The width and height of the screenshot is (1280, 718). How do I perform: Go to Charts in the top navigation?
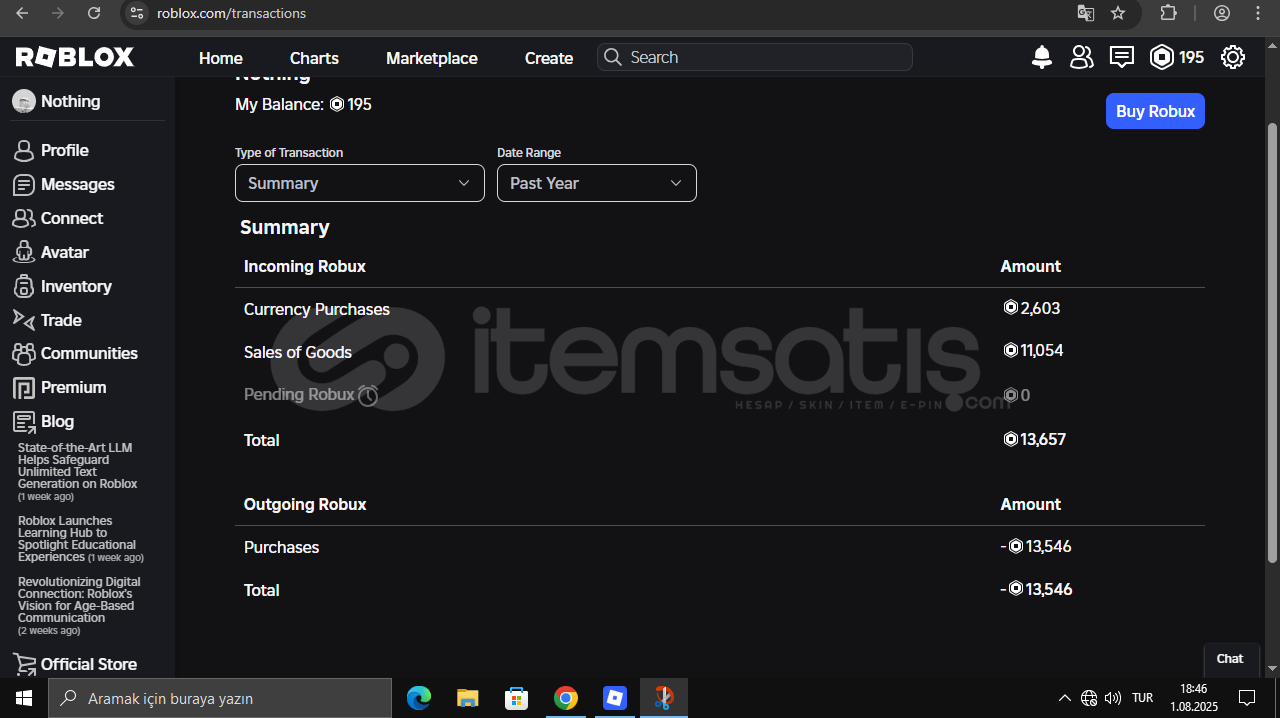coord(314,58)
